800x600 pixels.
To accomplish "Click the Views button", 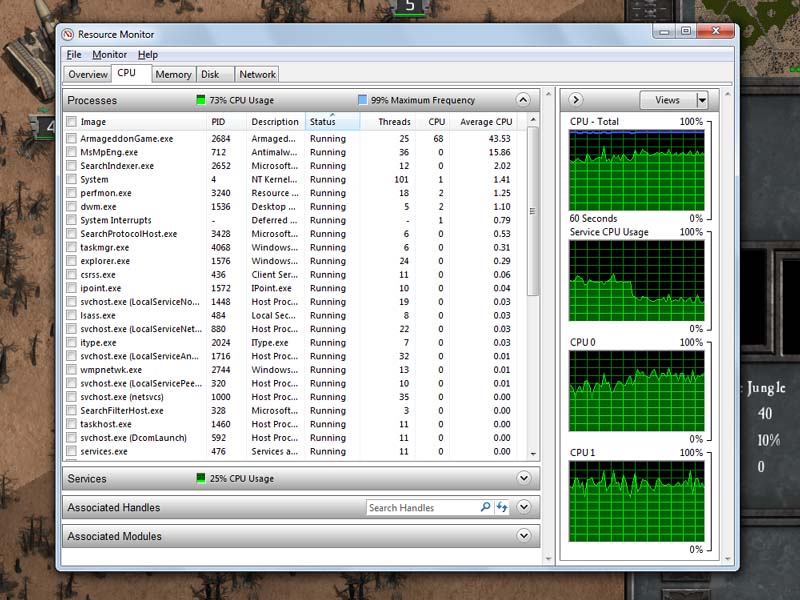I will [668, 100].
